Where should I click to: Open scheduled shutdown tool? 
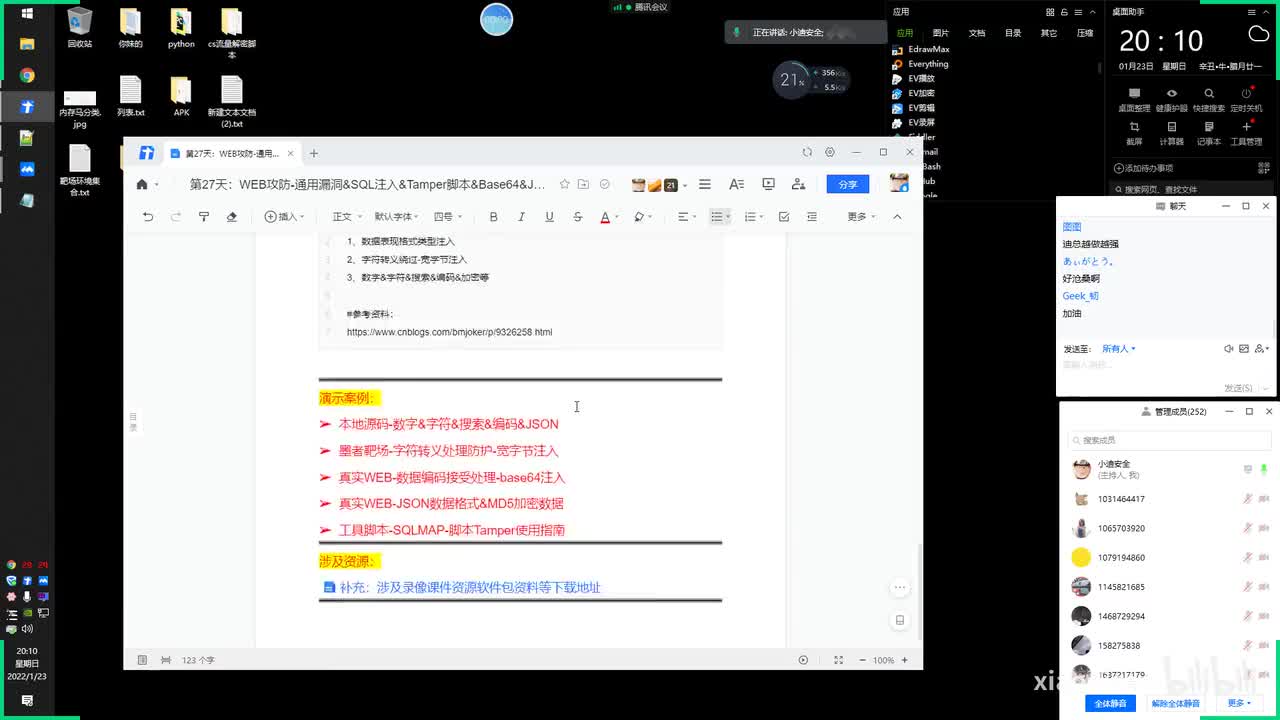1246,99
